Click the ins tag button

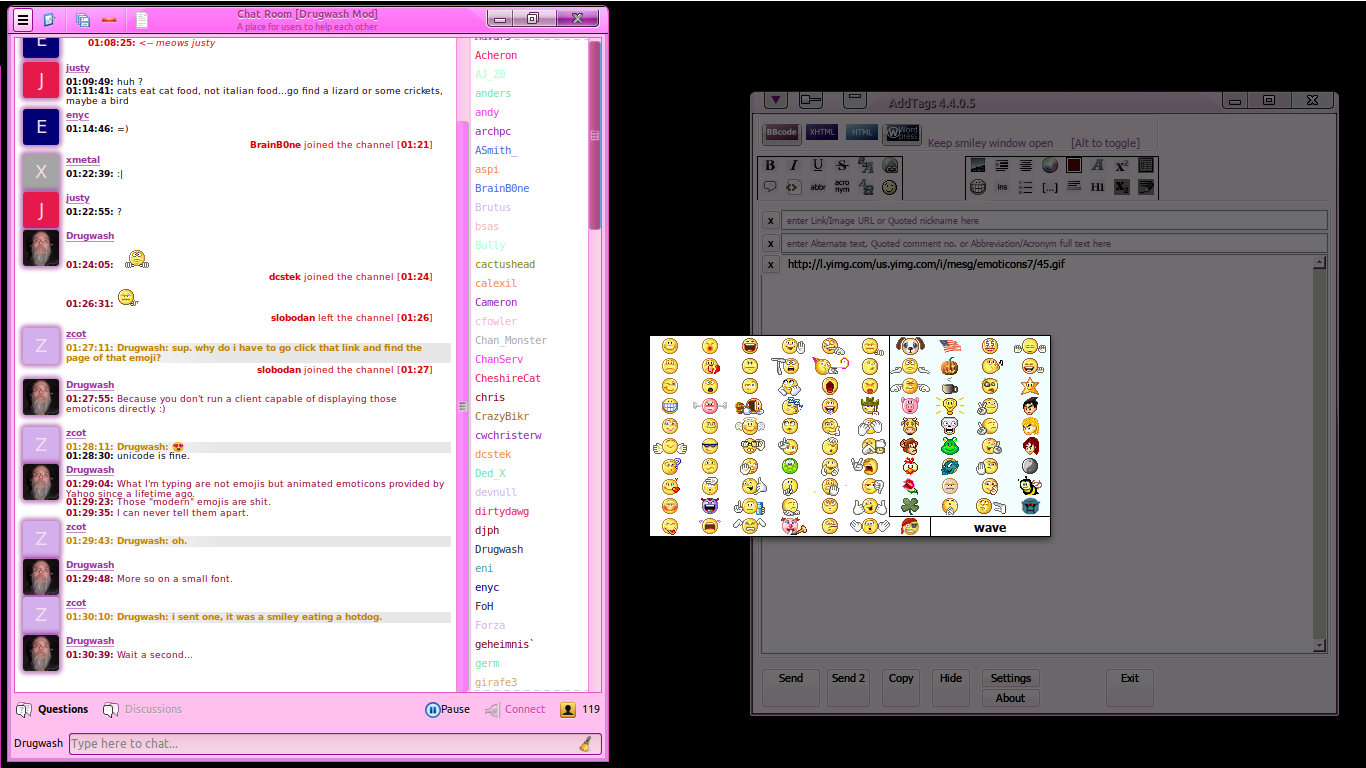point(1002,187)
